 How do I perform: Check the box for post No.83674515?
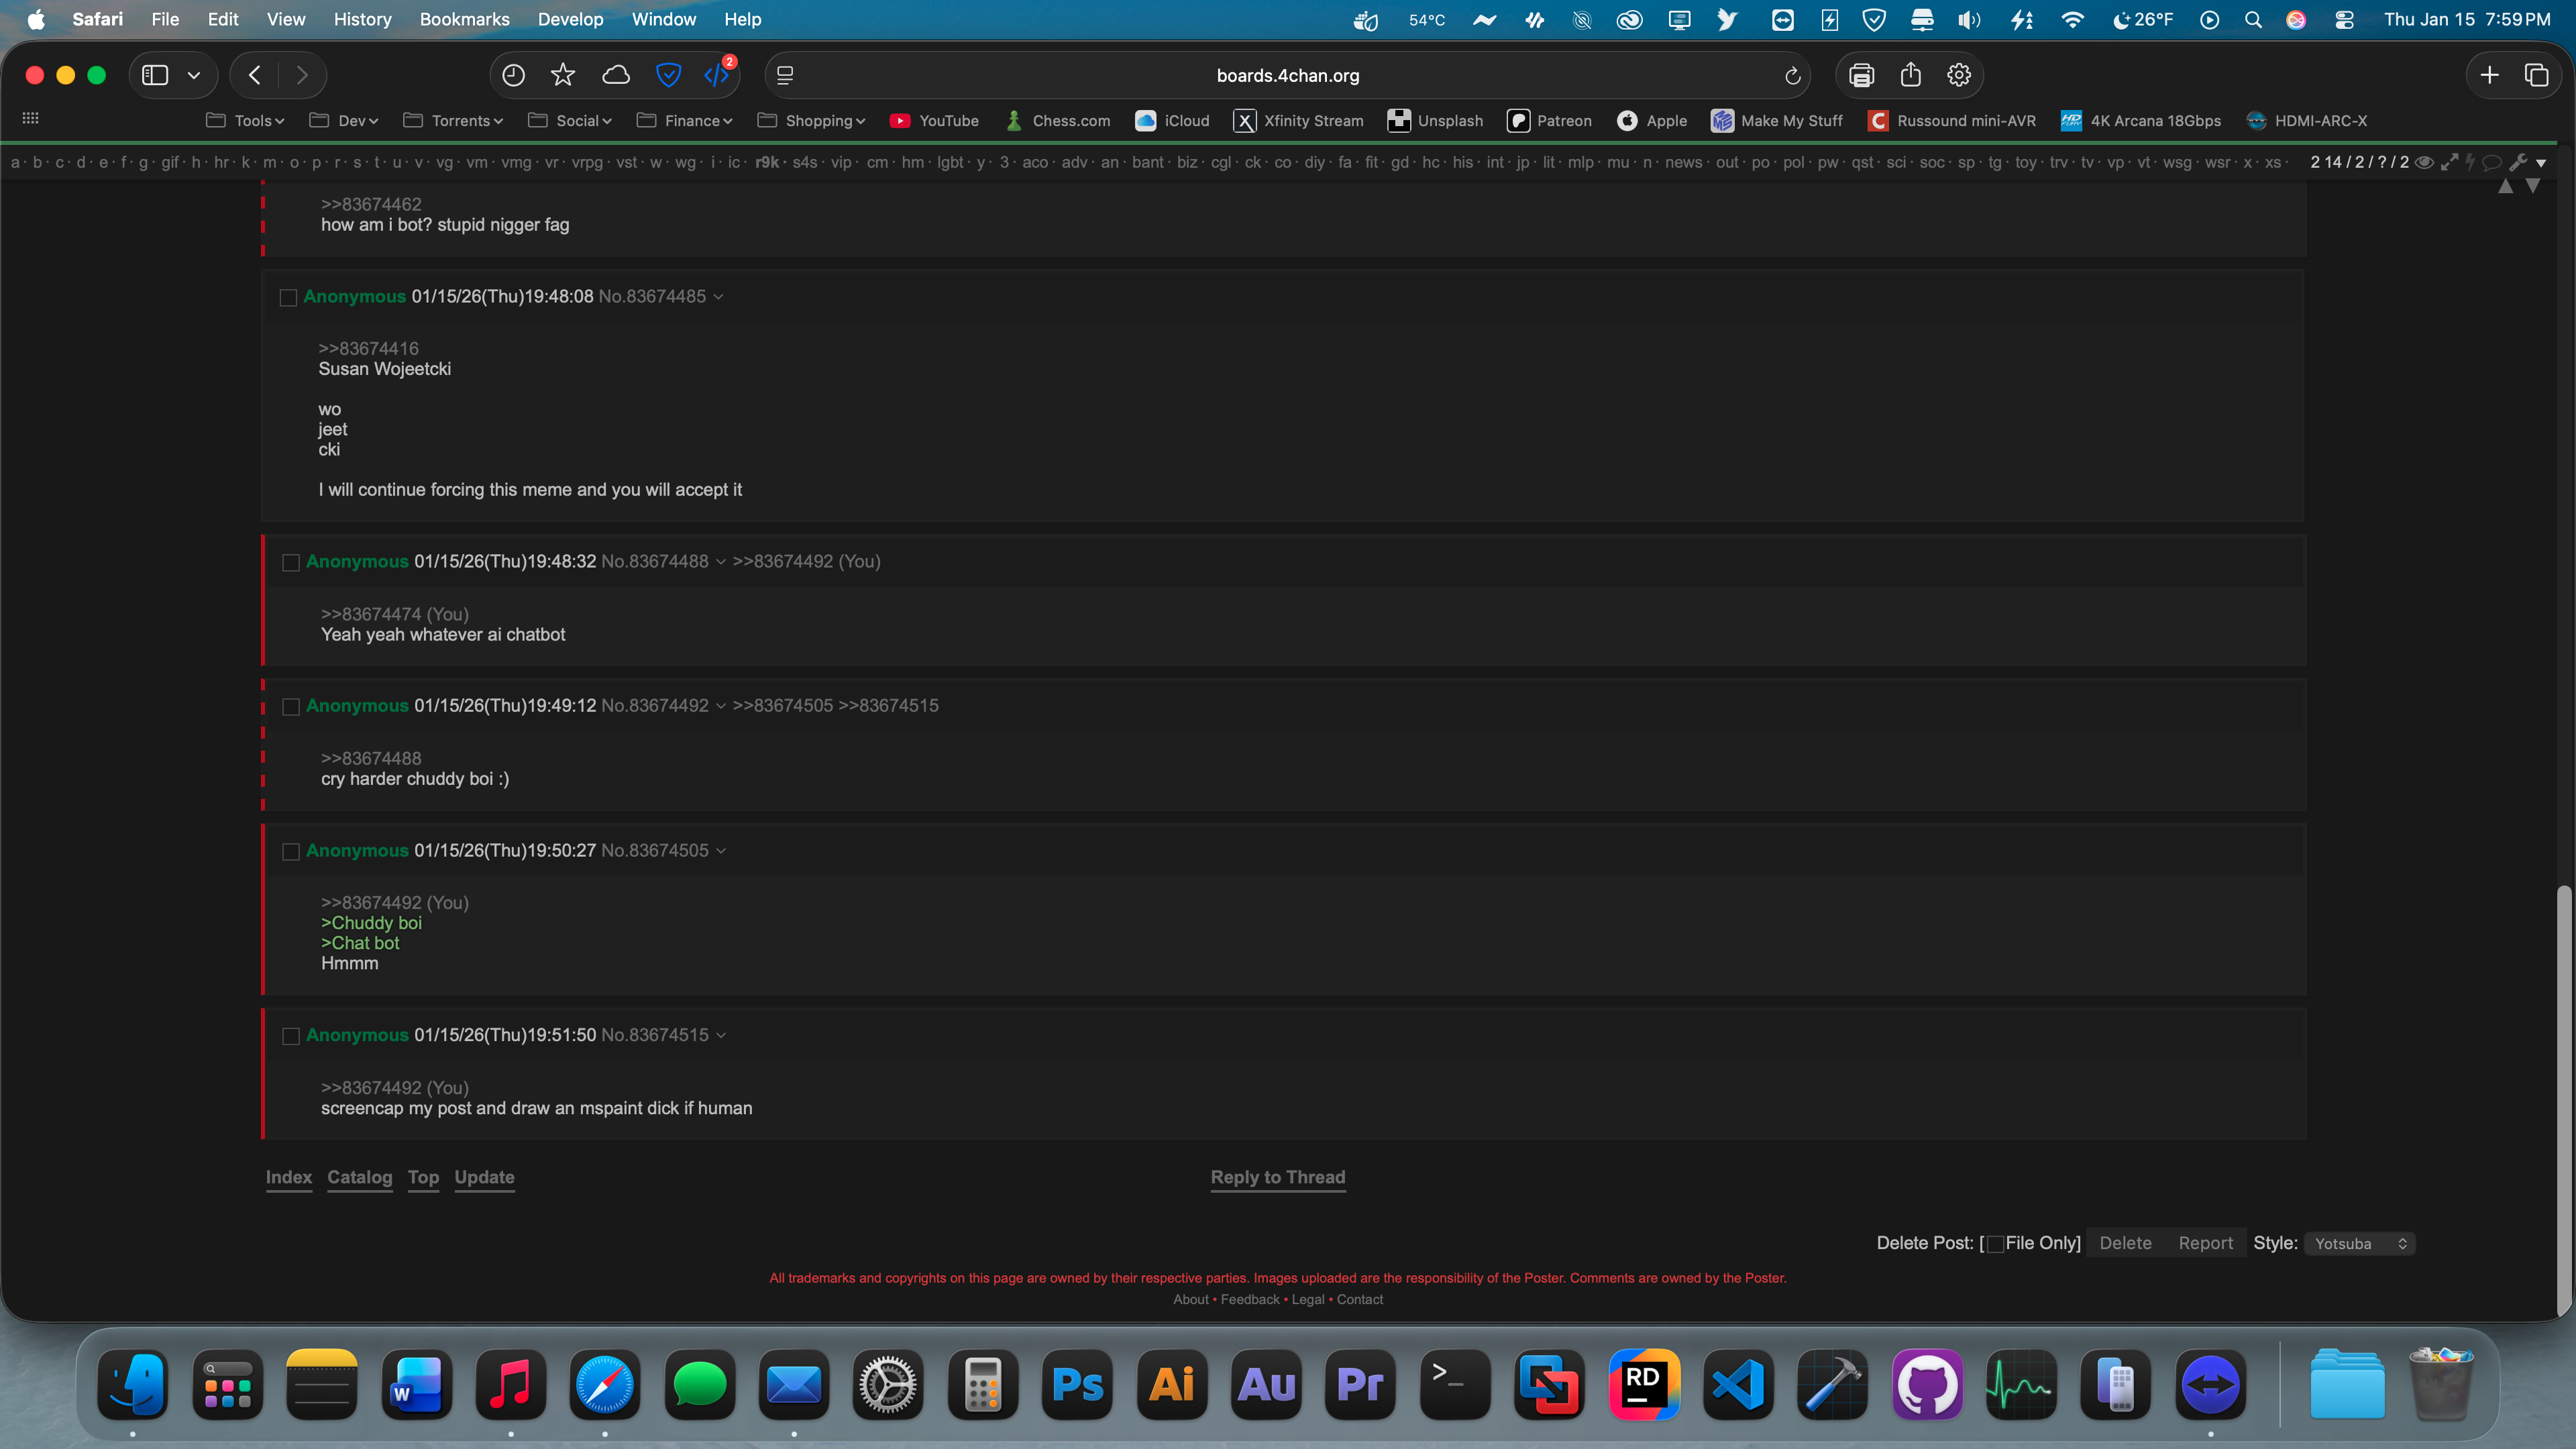pyautogui.click(x=291, y=1036)
